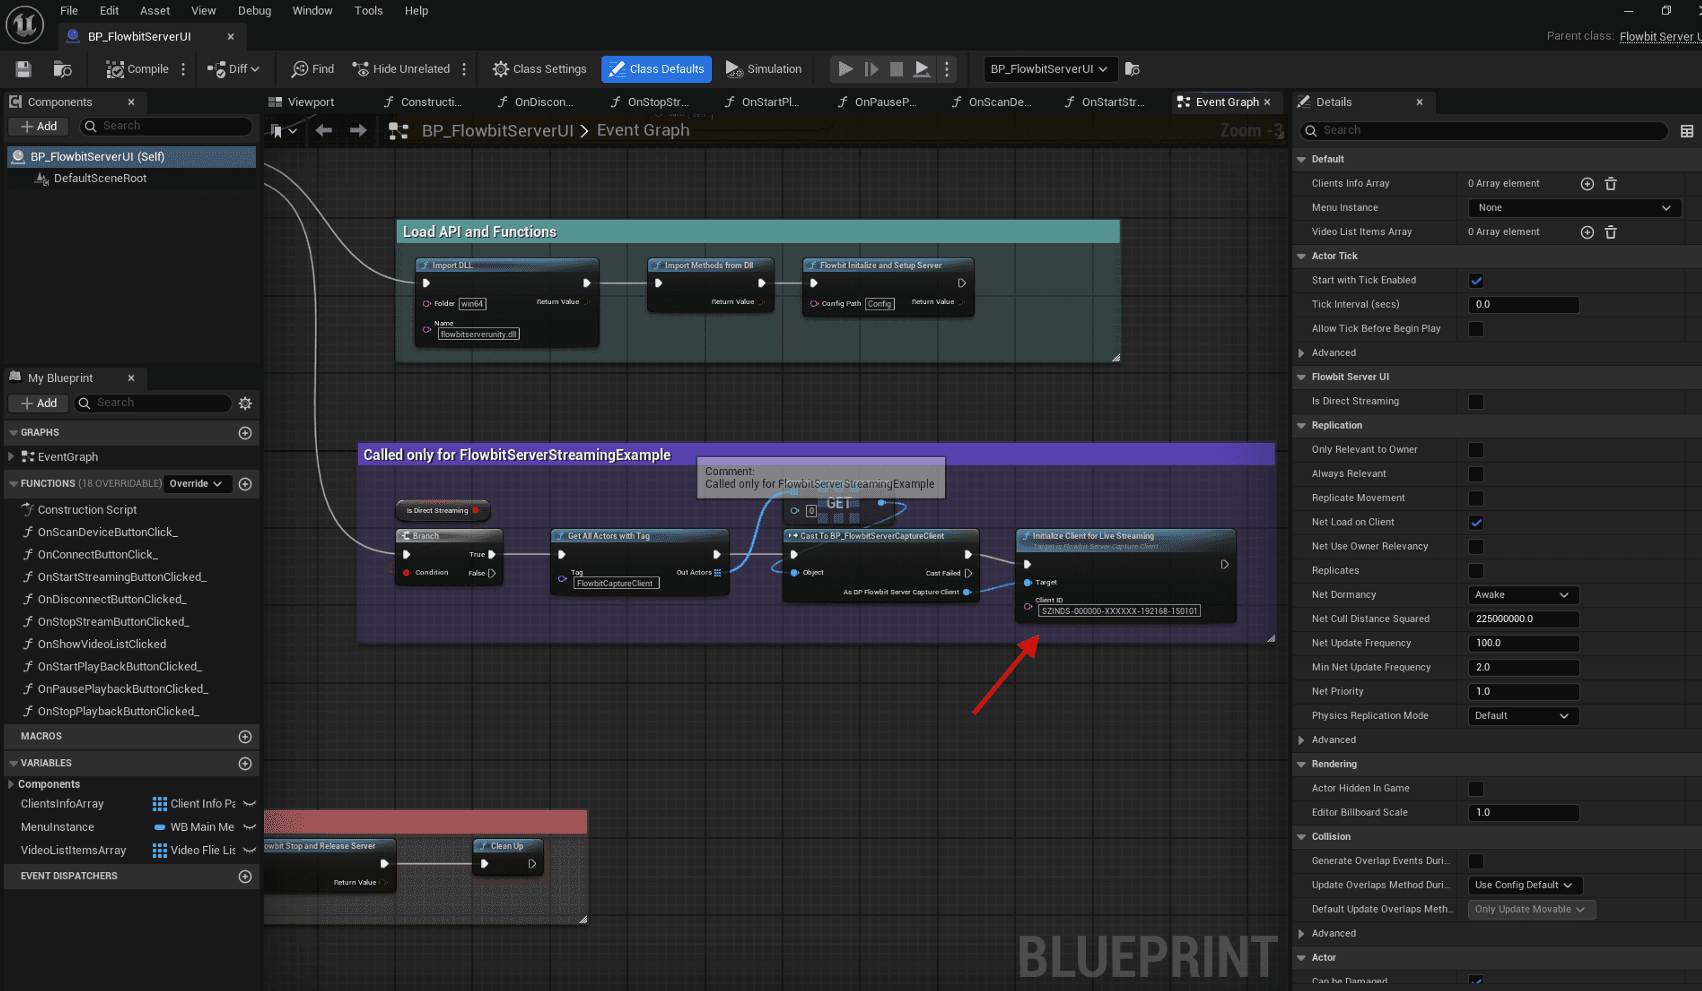
Task: Add a new function via plus icon
Action: (x=245, y=484)
